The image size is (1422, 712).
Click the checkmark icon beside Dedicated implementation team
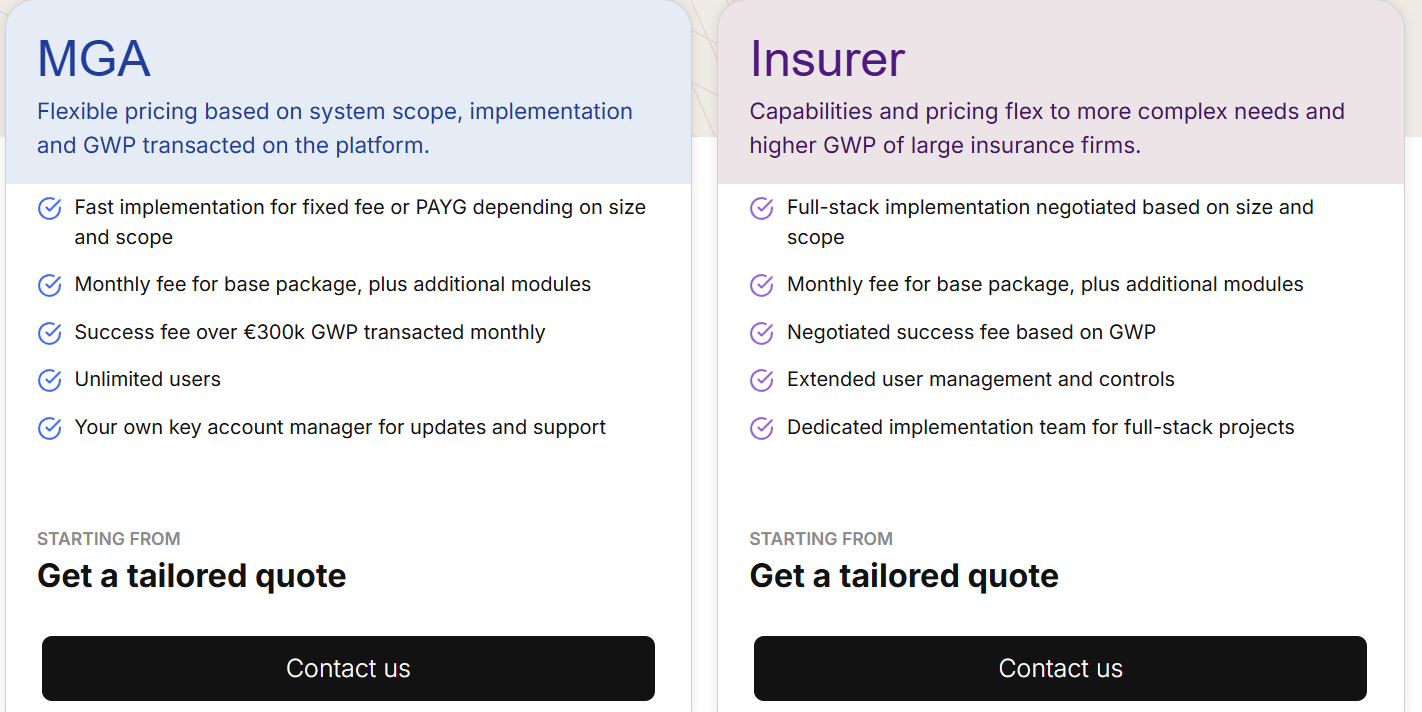pyautogui.click(x=761, y=428)
